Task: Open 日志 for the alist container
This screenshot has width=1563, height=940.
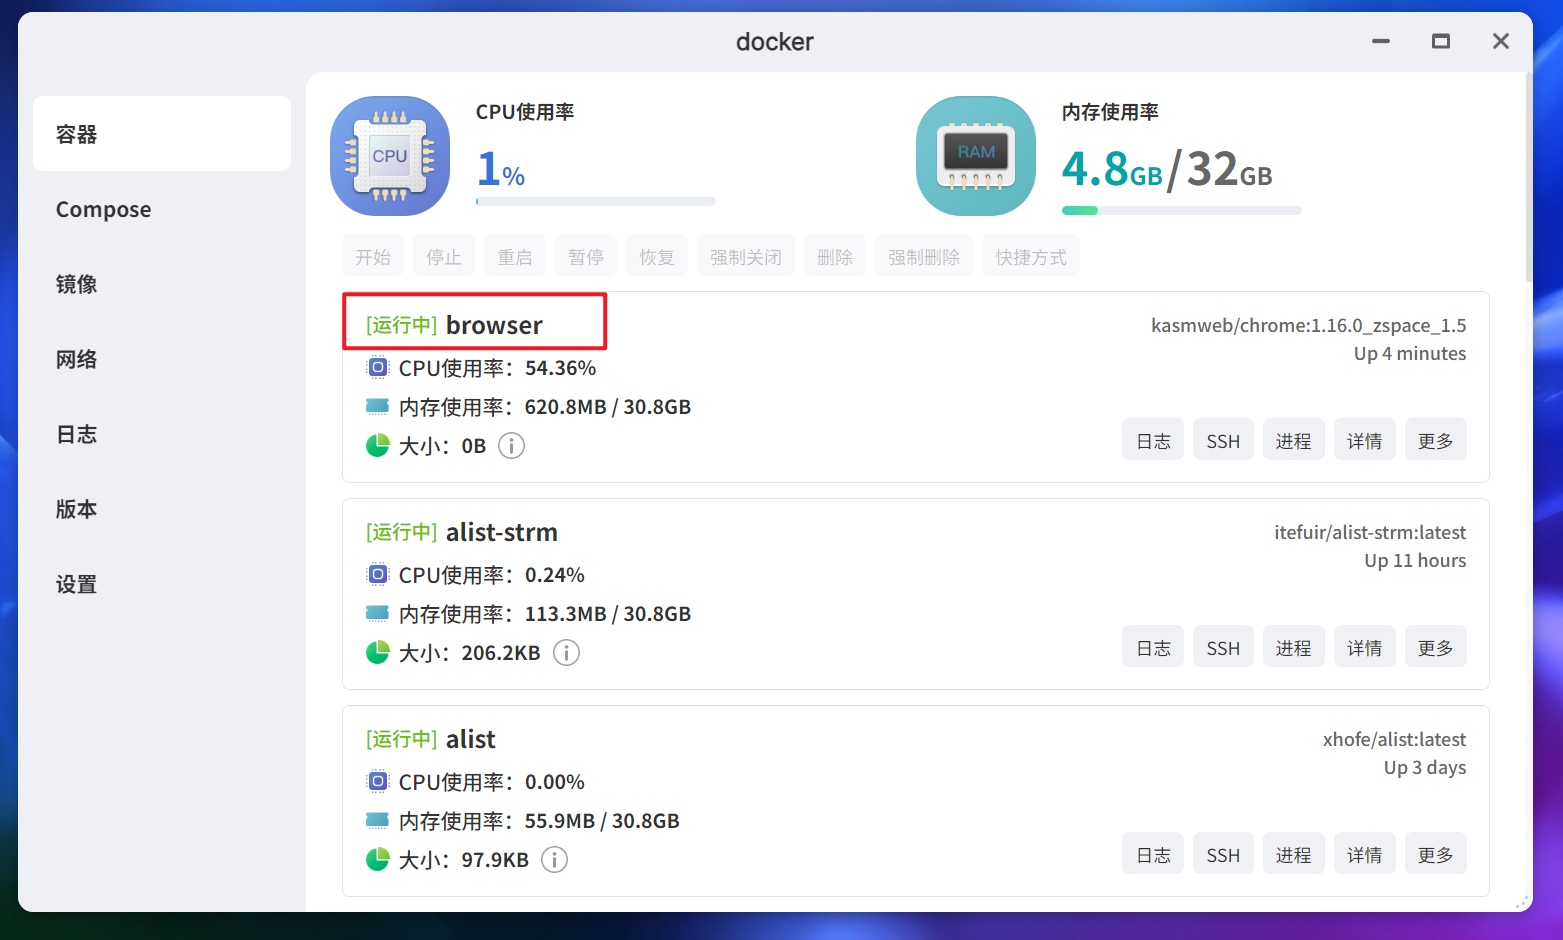Action: click(1153, 854)
